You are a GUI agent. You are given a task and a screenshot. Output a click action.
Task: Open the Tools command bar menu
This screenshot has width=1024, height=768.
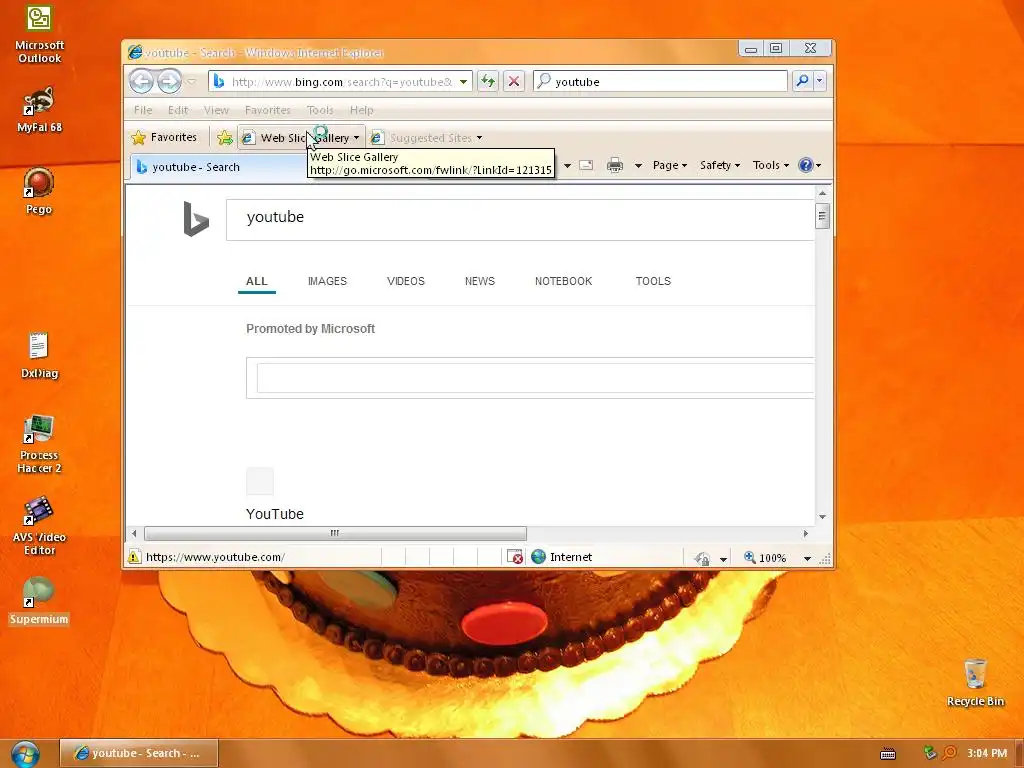coord(771,165)
